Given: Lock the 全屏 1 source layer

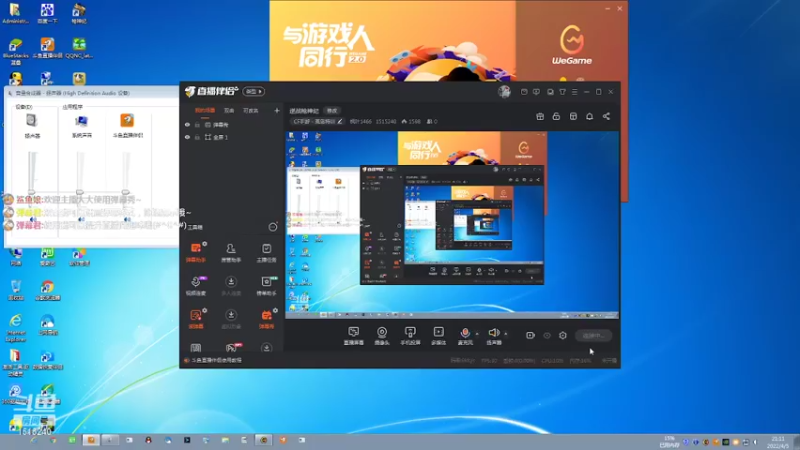Looking at the screenshot, I should (x=197, y=137).
